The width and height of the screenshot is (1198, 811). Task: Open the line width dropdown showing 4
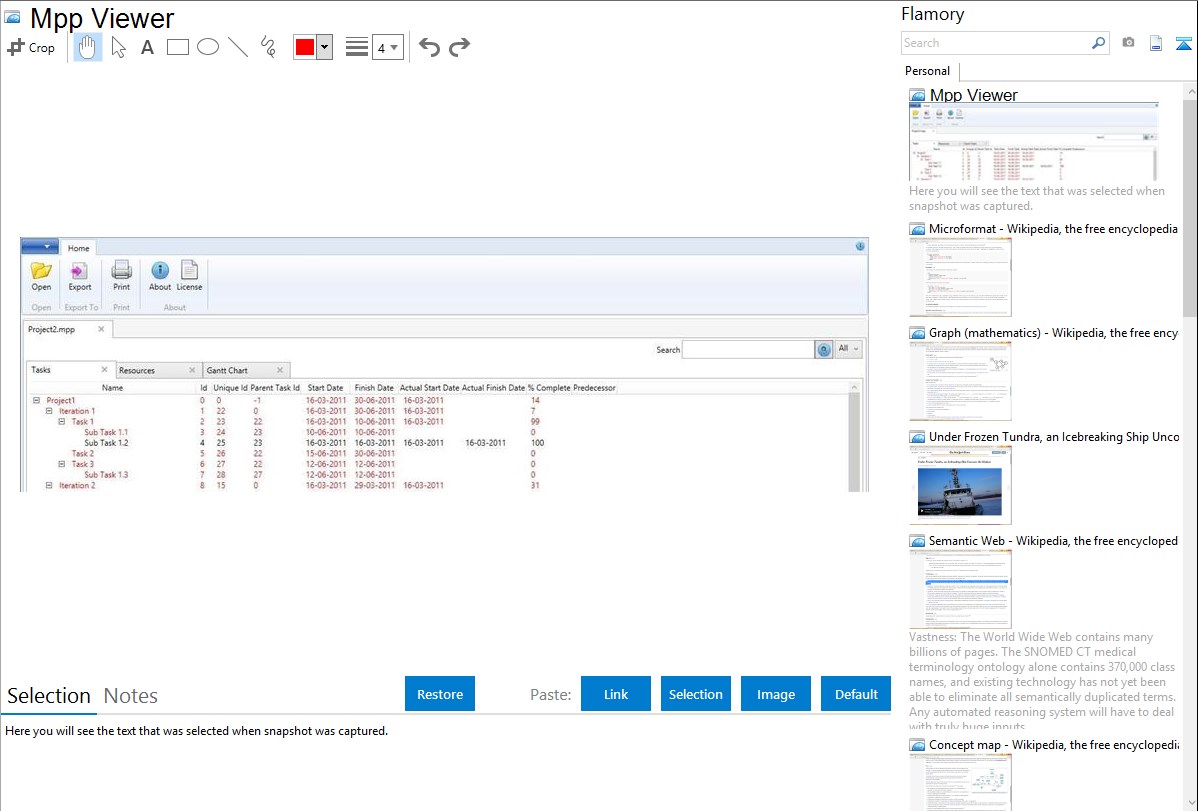[x=387, y=47]
